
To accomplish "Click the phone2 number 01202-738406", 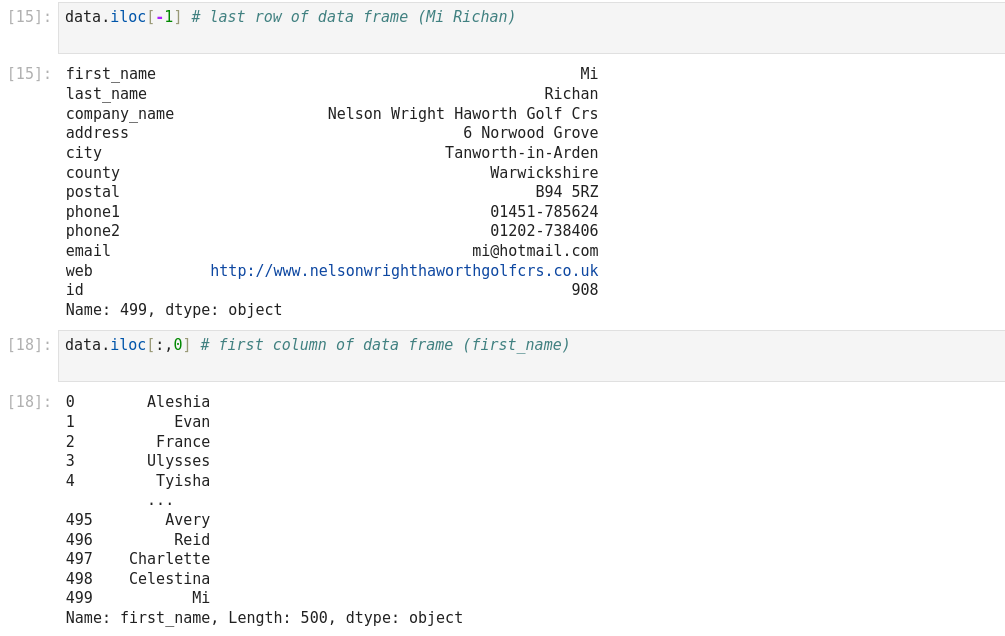I will click(x=544, y=231).
